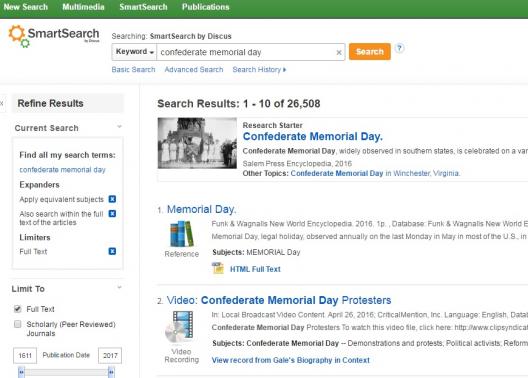Uncheck the Full Text checkbox

18,309
